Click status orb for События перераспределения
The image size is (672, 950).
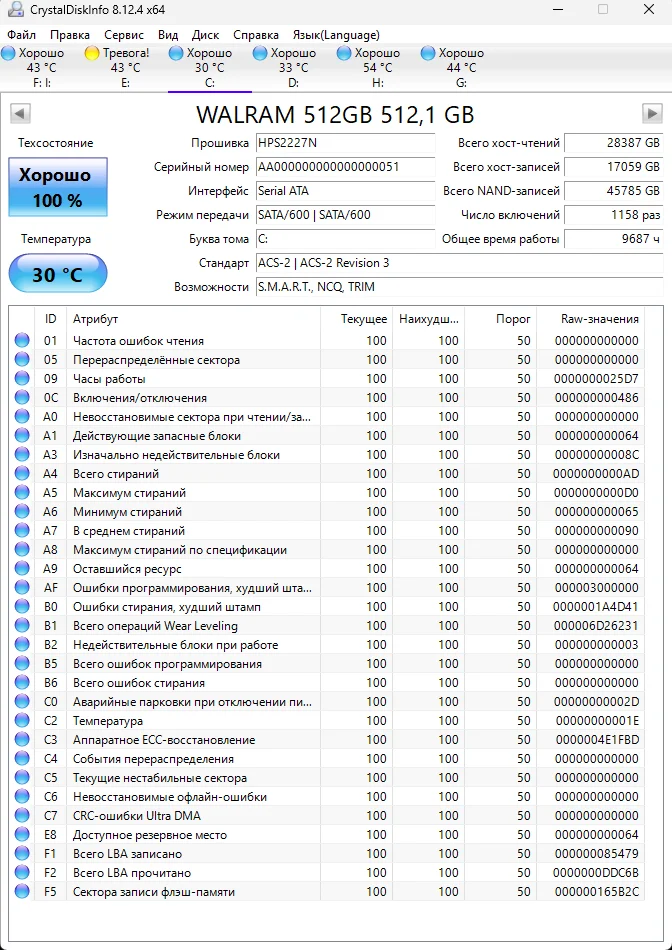point(22,759)
